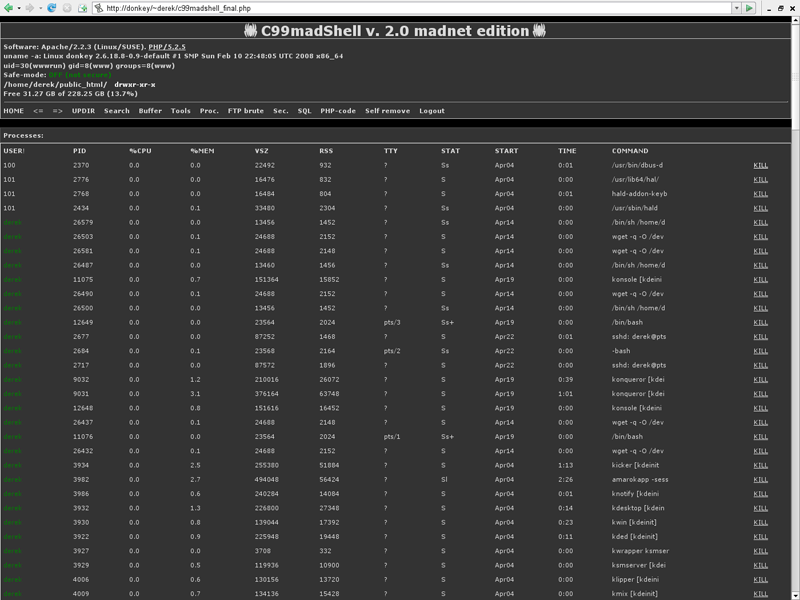Go back with the green back arrow
800x600 pixels.
click(x=8, y=8)
